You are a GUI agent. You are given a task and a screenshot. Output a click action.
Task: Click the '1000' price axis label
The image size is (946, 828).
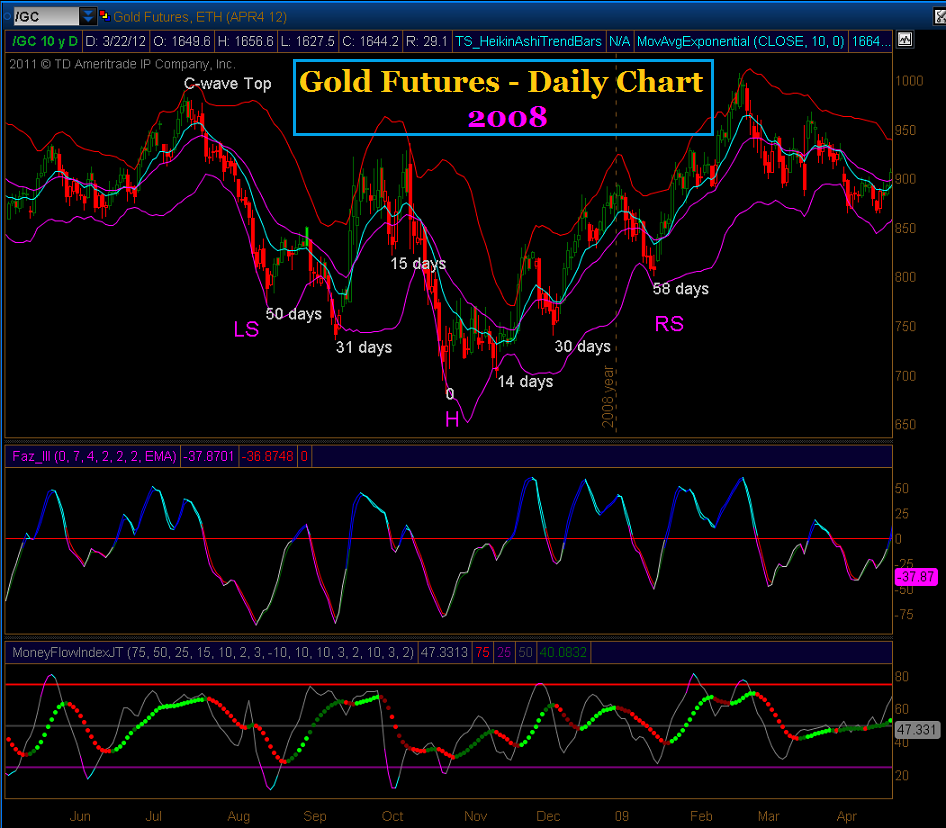click(x=909, y=81)
